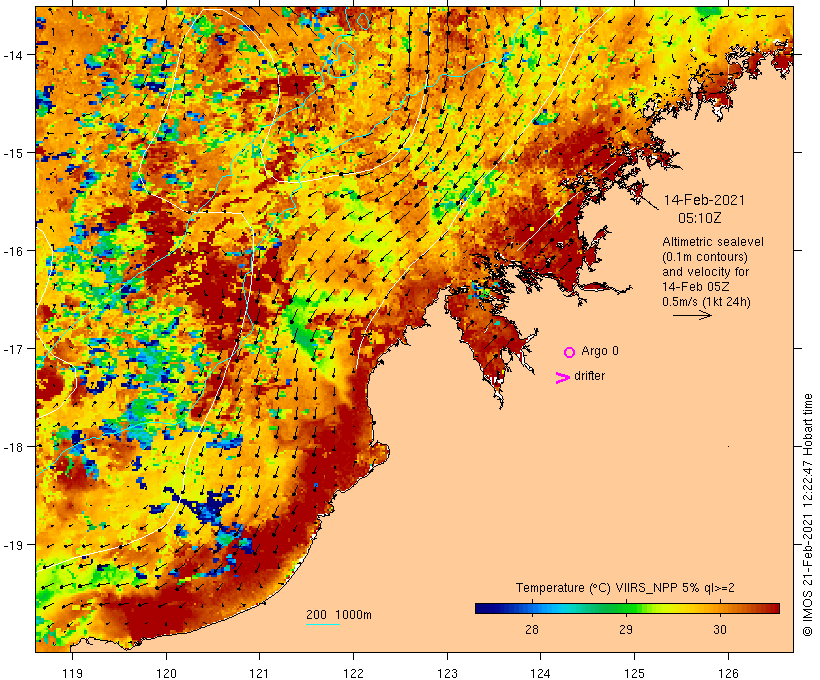Click the '125' longitude axis label
The height and width of the screenshot is (680, 820).
click(634, 673)
